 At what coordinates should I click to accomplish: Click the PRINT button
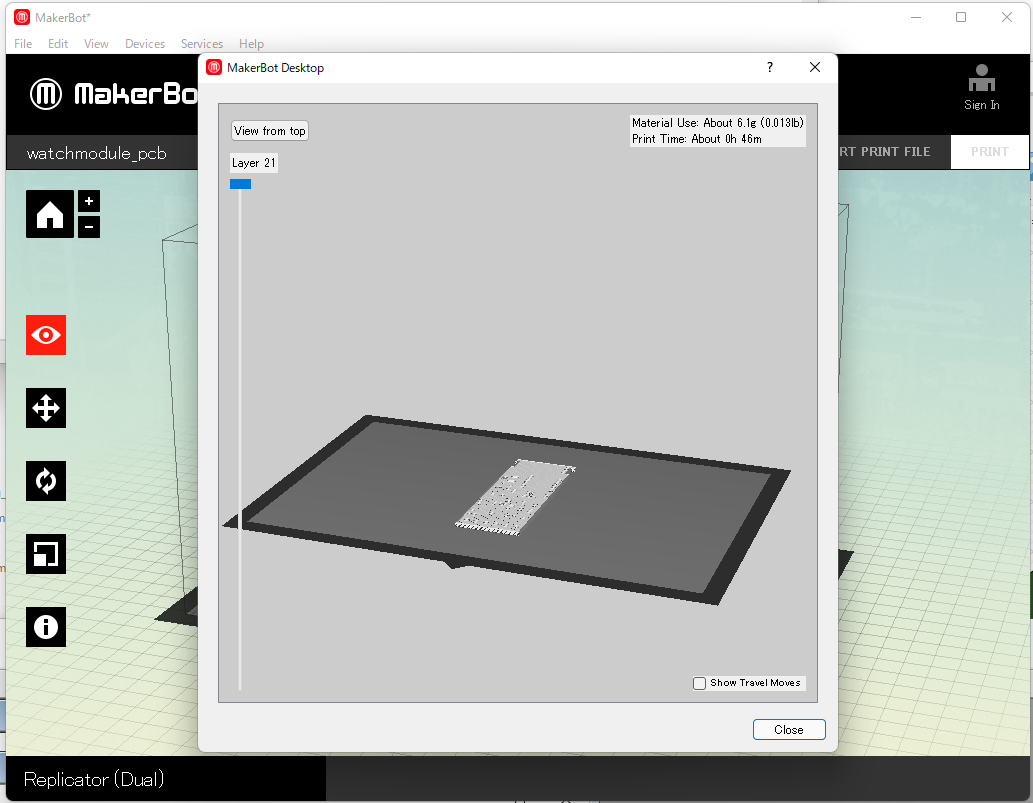coord(989,152)
